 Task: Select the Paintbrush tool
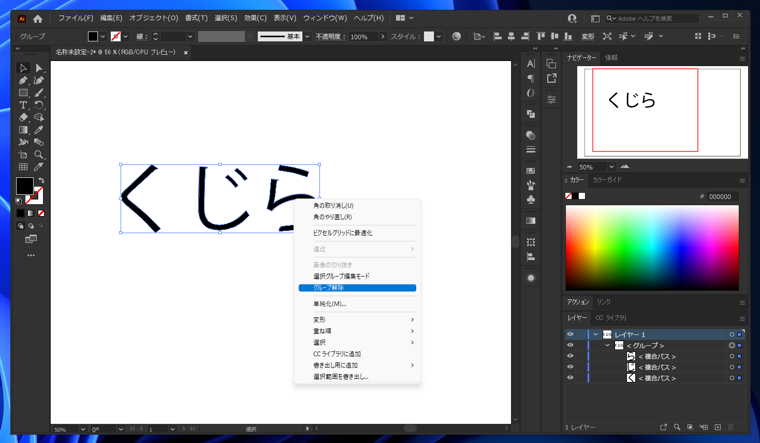(39, 93)
